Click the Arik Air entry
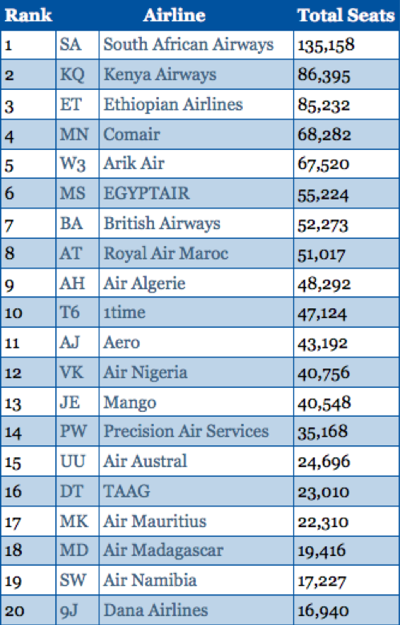The image size is (400, 625). [133, 163]
